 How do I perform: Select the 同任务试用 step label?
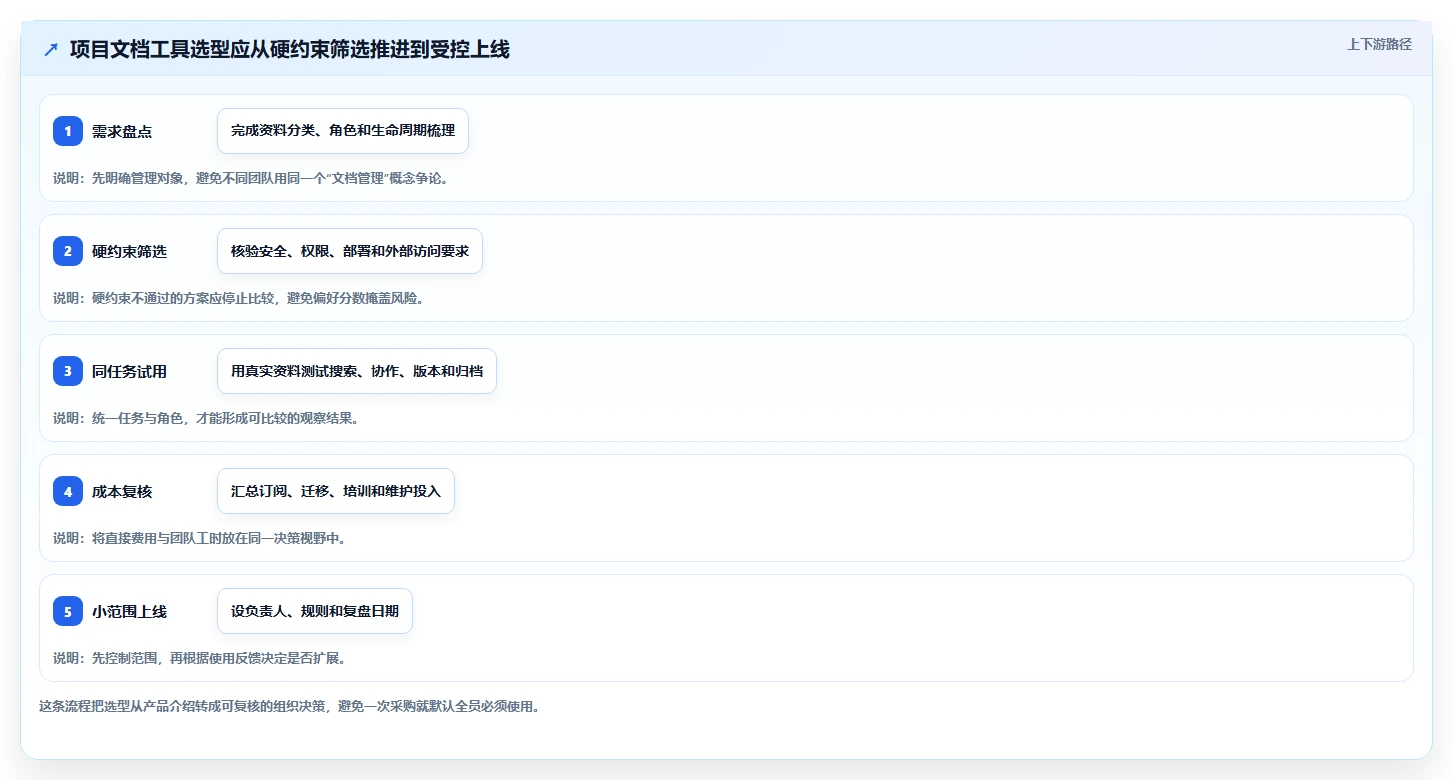pyautogui.click(x=129, y=371)
